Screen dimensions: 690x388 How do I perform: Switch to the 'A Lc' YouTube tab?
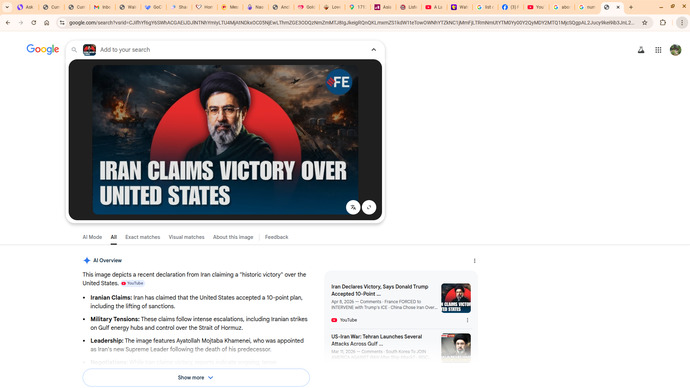(434, 7)
